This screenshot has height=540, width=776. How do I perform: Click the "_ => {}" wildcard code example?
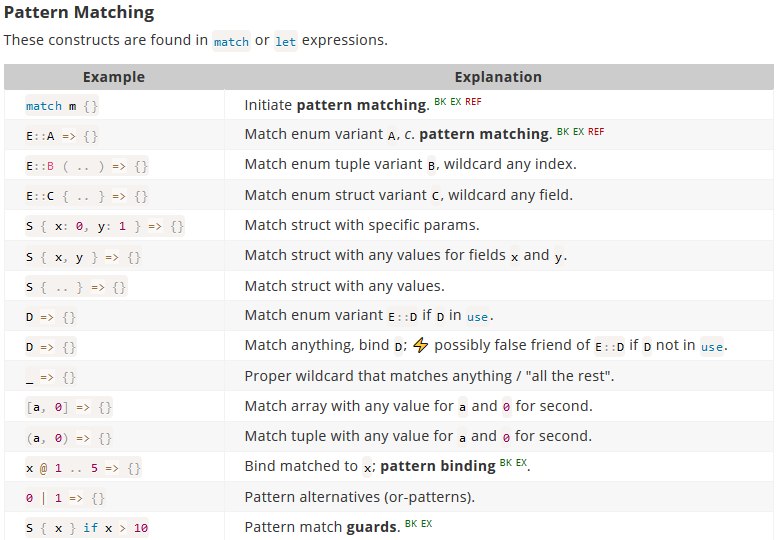pyautogui.click(x=51, y=377)
